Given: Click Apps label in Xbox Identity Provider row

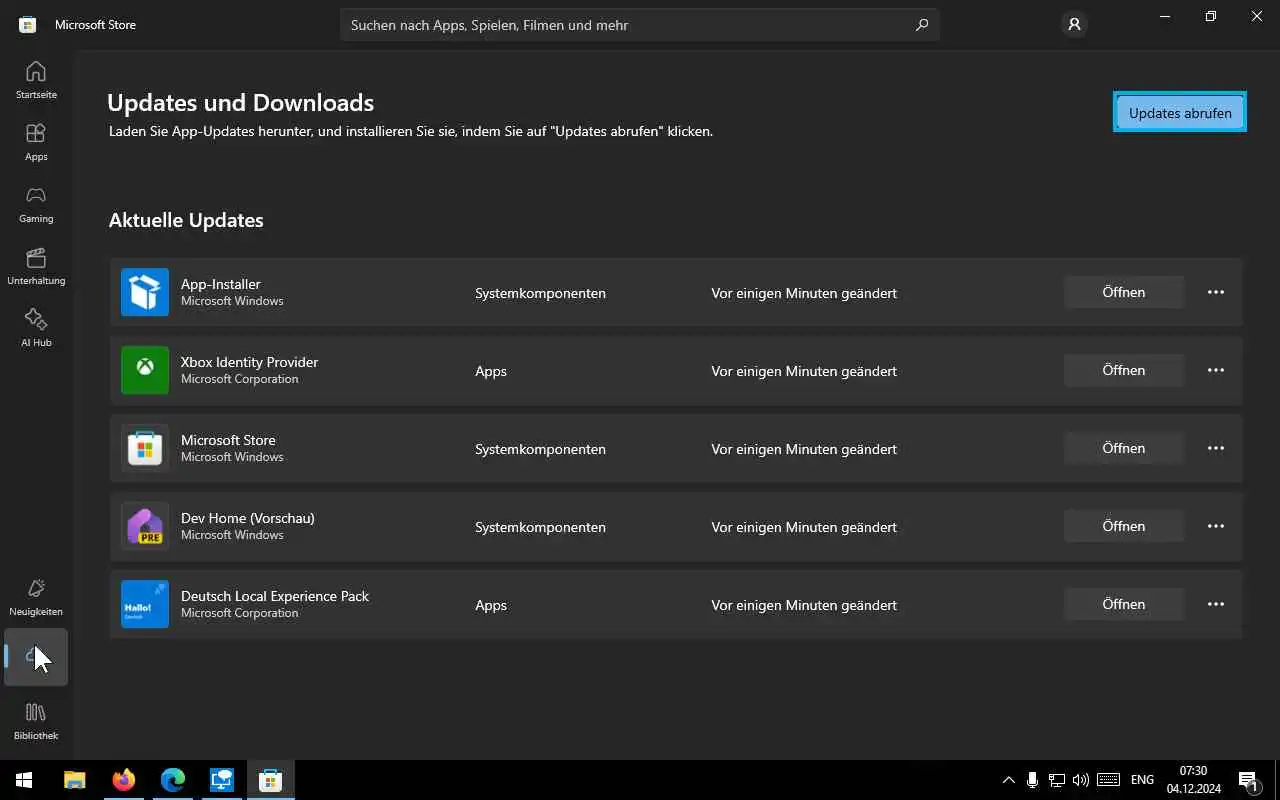Looking at the screenshot, I should 491,371.
